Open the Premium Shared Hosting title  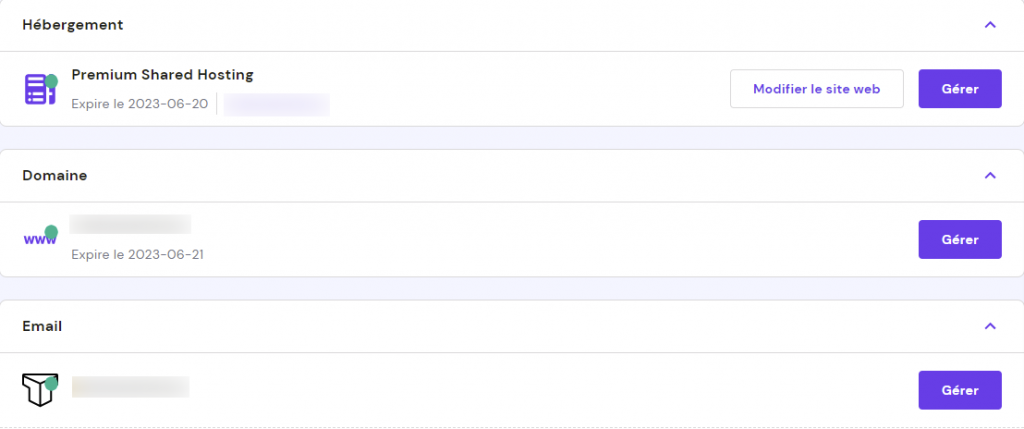tap(162, 75)
